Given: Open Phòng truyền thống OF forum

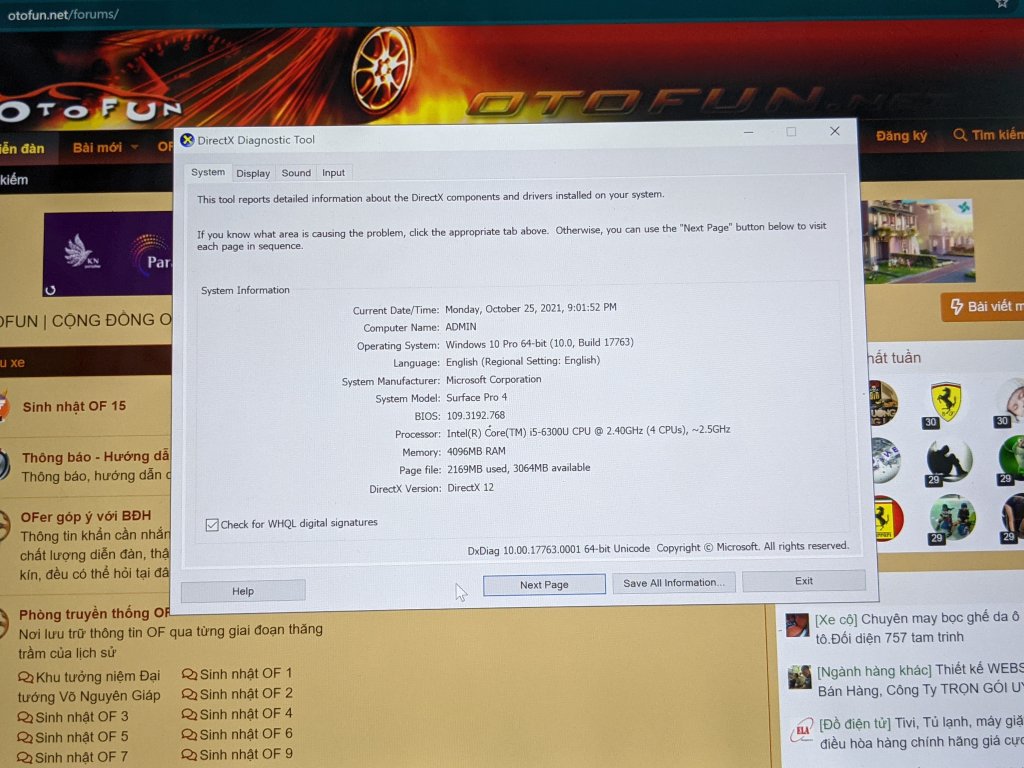Looking at the screenshot, I should pos(94,614).
